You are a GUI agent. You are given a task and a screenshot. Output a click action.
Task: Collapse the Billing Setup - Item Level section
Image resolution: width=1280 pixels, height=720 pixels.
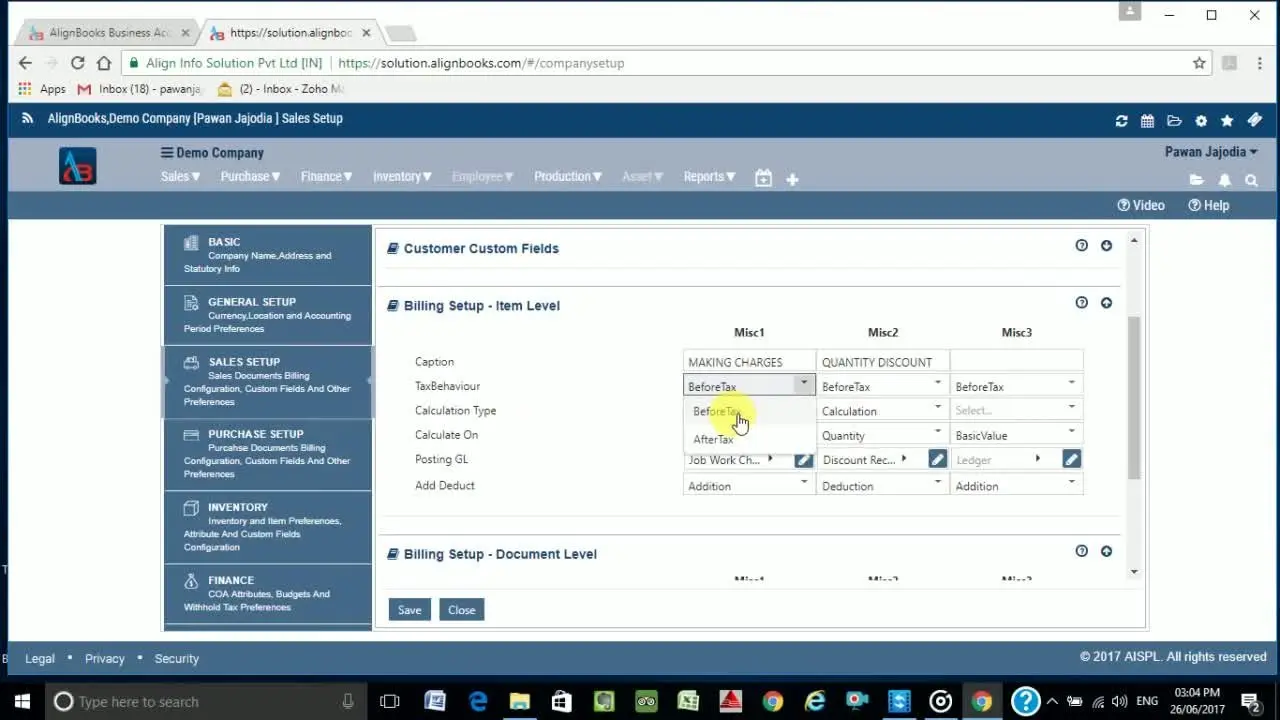click(x=1106, y=302)
